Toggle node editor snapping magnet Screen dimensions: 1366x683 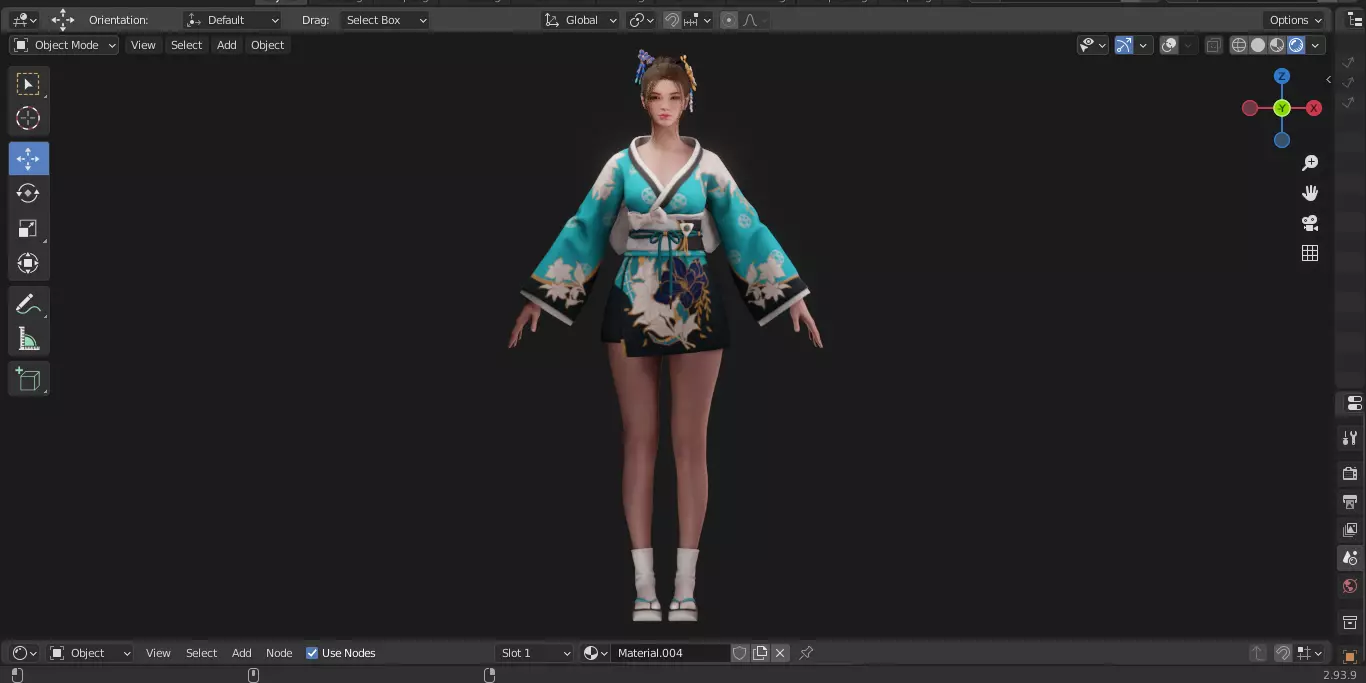1283,653
